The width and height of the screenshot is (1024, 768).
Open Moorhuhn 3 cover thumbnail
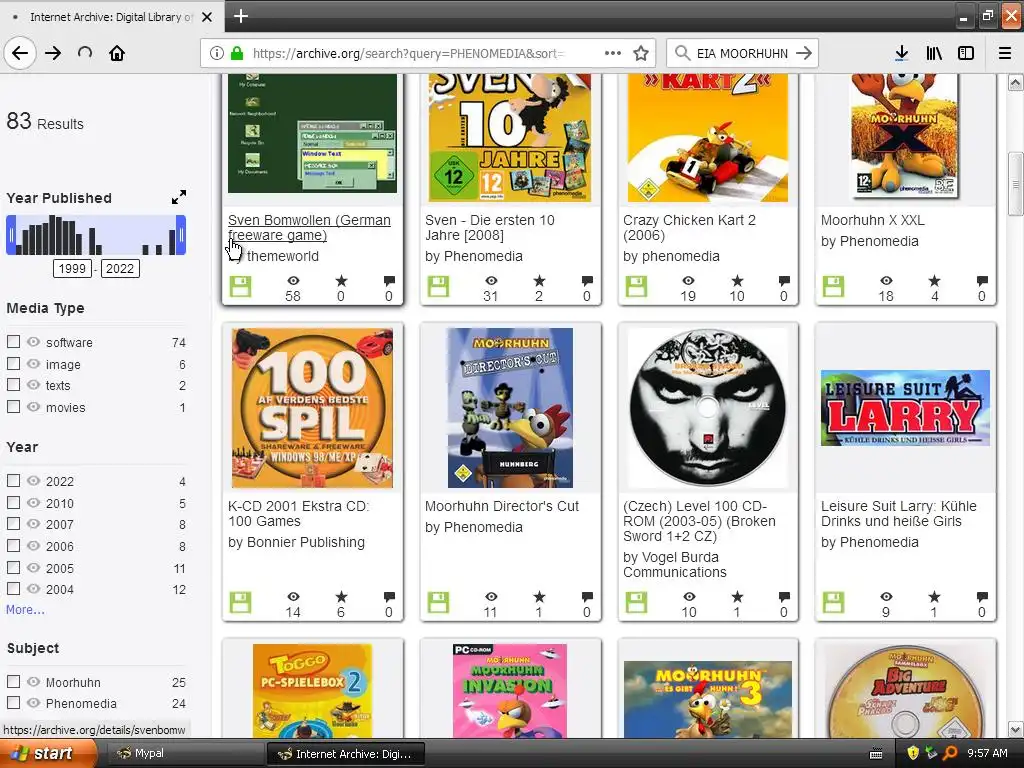tap(708, 699)
